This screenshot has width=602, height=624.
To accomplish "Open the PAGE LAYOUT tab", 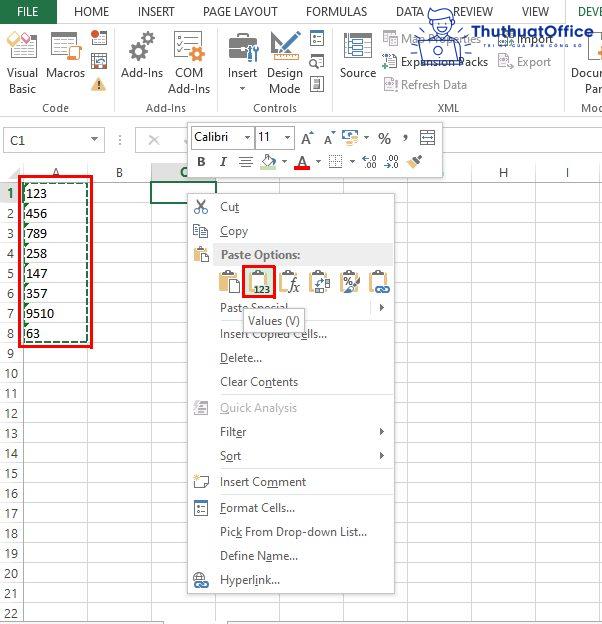I will tap(240, 12).
